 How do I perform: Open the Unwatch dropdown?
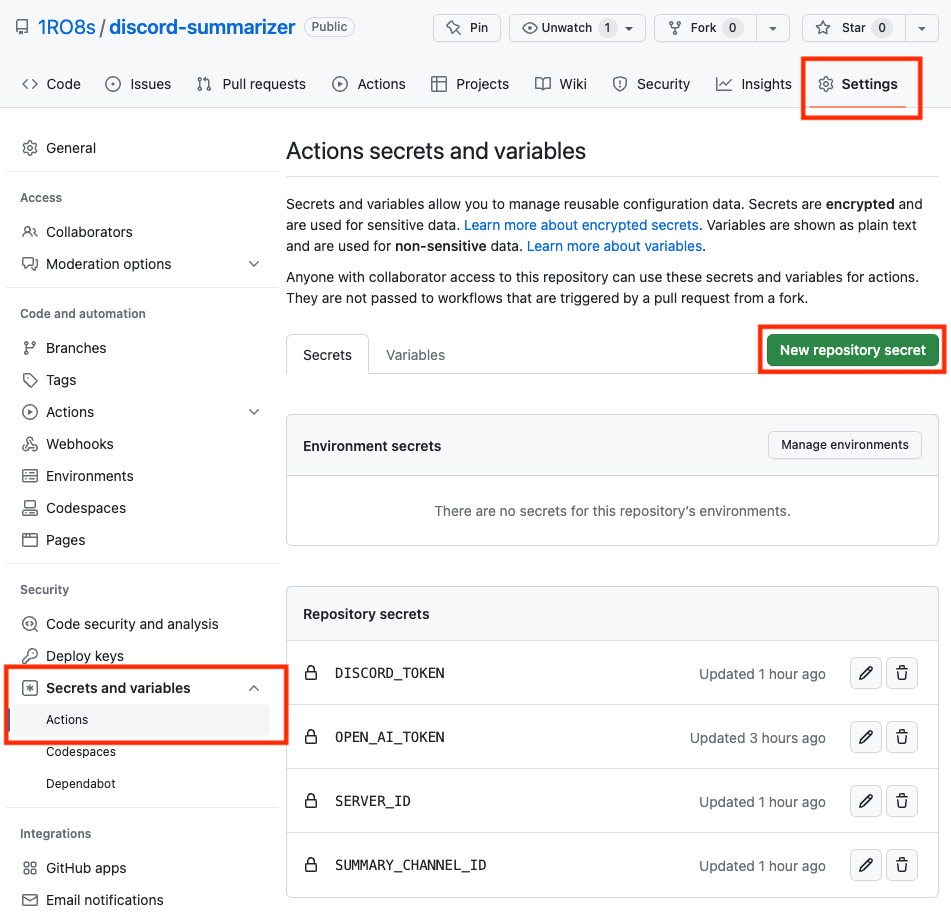coord(577,28)
